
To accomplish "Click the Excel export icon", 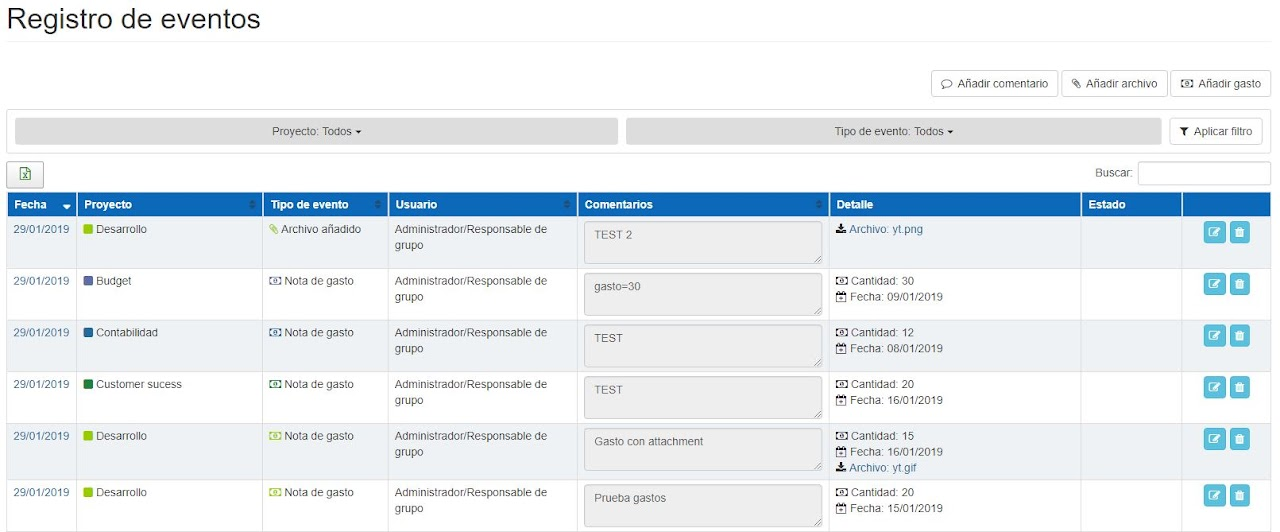I will [x=25, y=174].
